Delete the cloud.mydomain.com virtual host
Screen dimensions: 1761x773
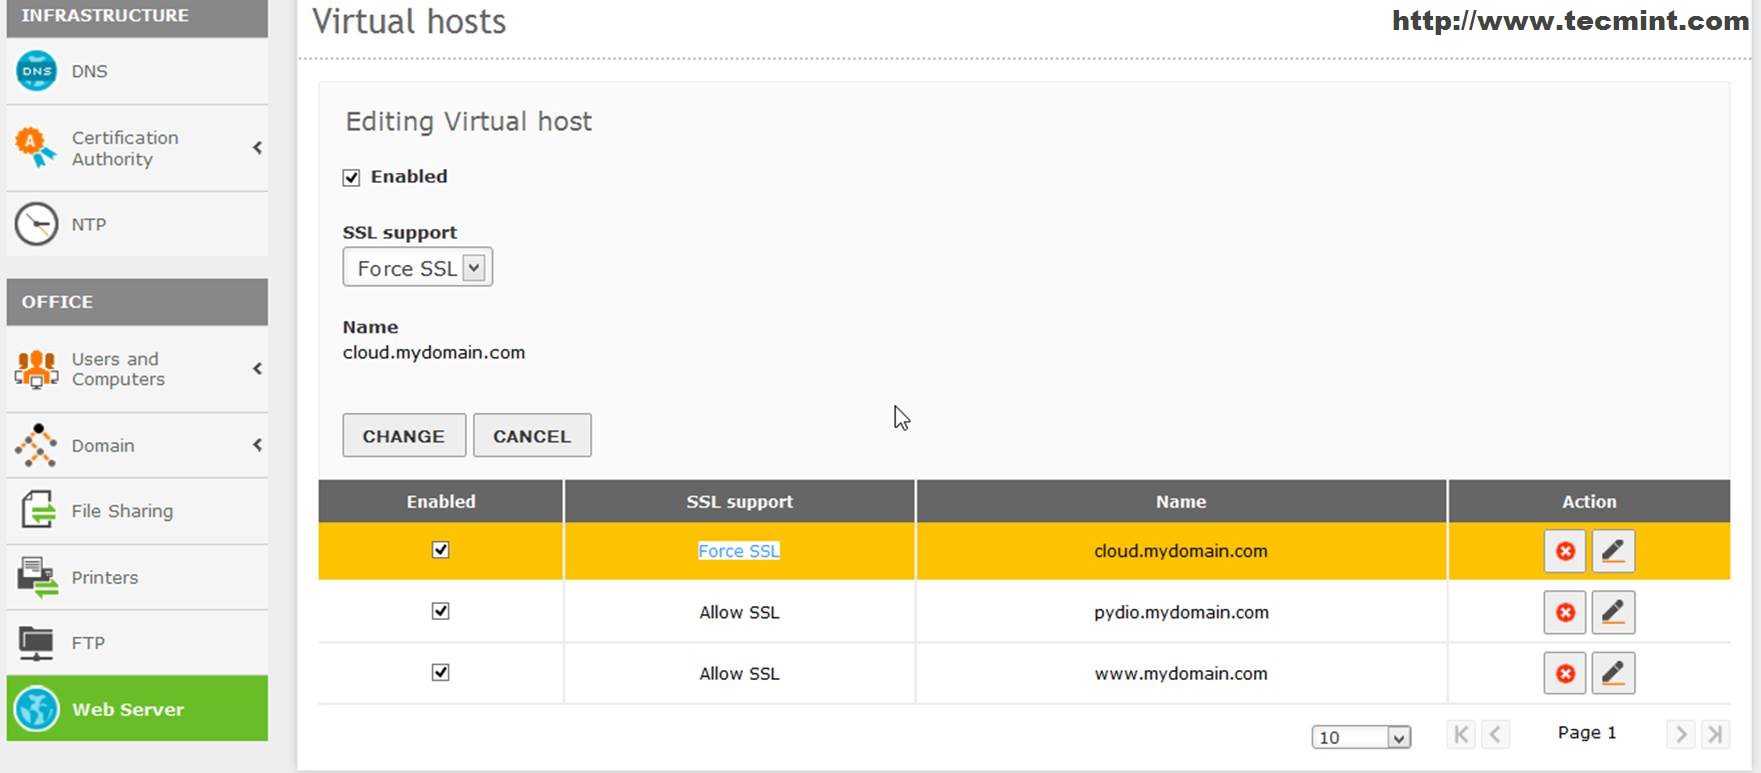(1565, 551)
